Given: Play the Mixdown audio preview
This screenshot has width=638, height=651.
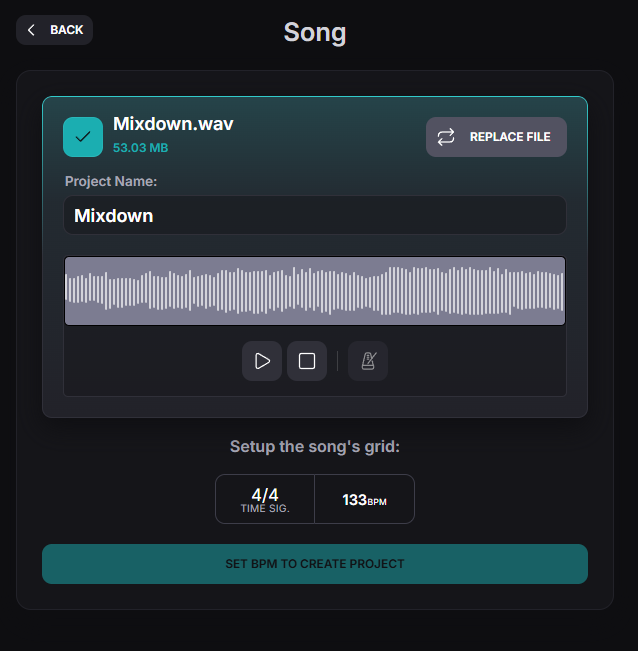Looking at the screenshot, I should coord(262,361).
